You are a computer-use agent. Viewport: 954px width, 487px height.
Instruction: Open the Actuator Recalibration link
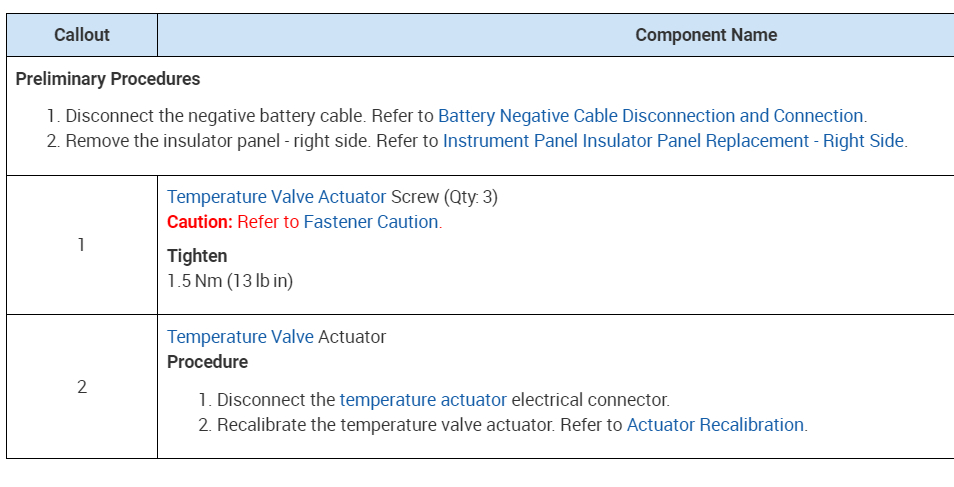(x=715, y=425)
